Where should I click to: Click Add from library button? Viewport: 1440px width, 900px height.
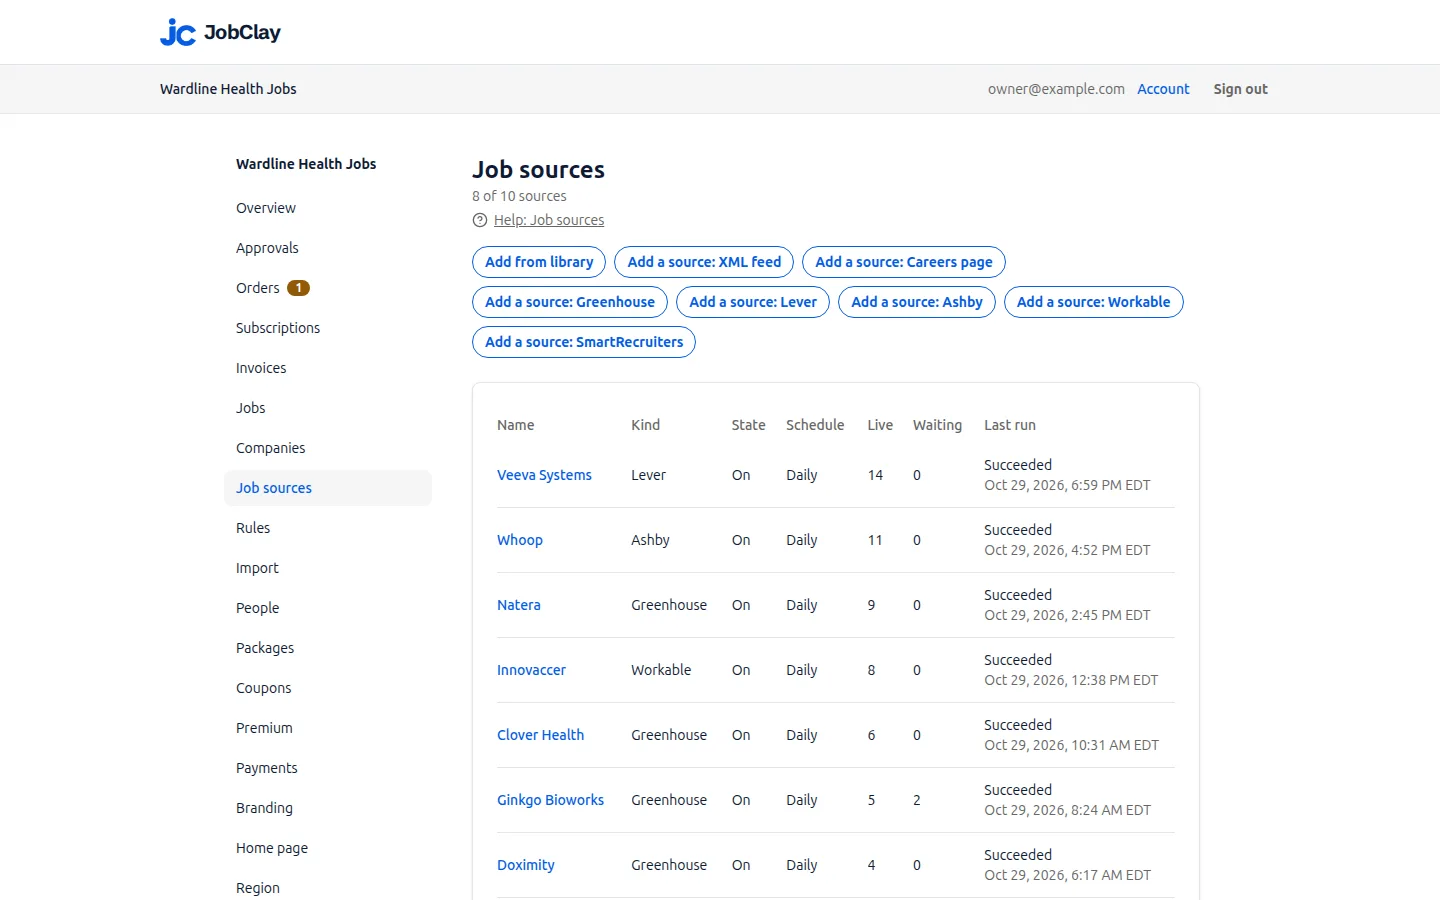coord(539,262)
